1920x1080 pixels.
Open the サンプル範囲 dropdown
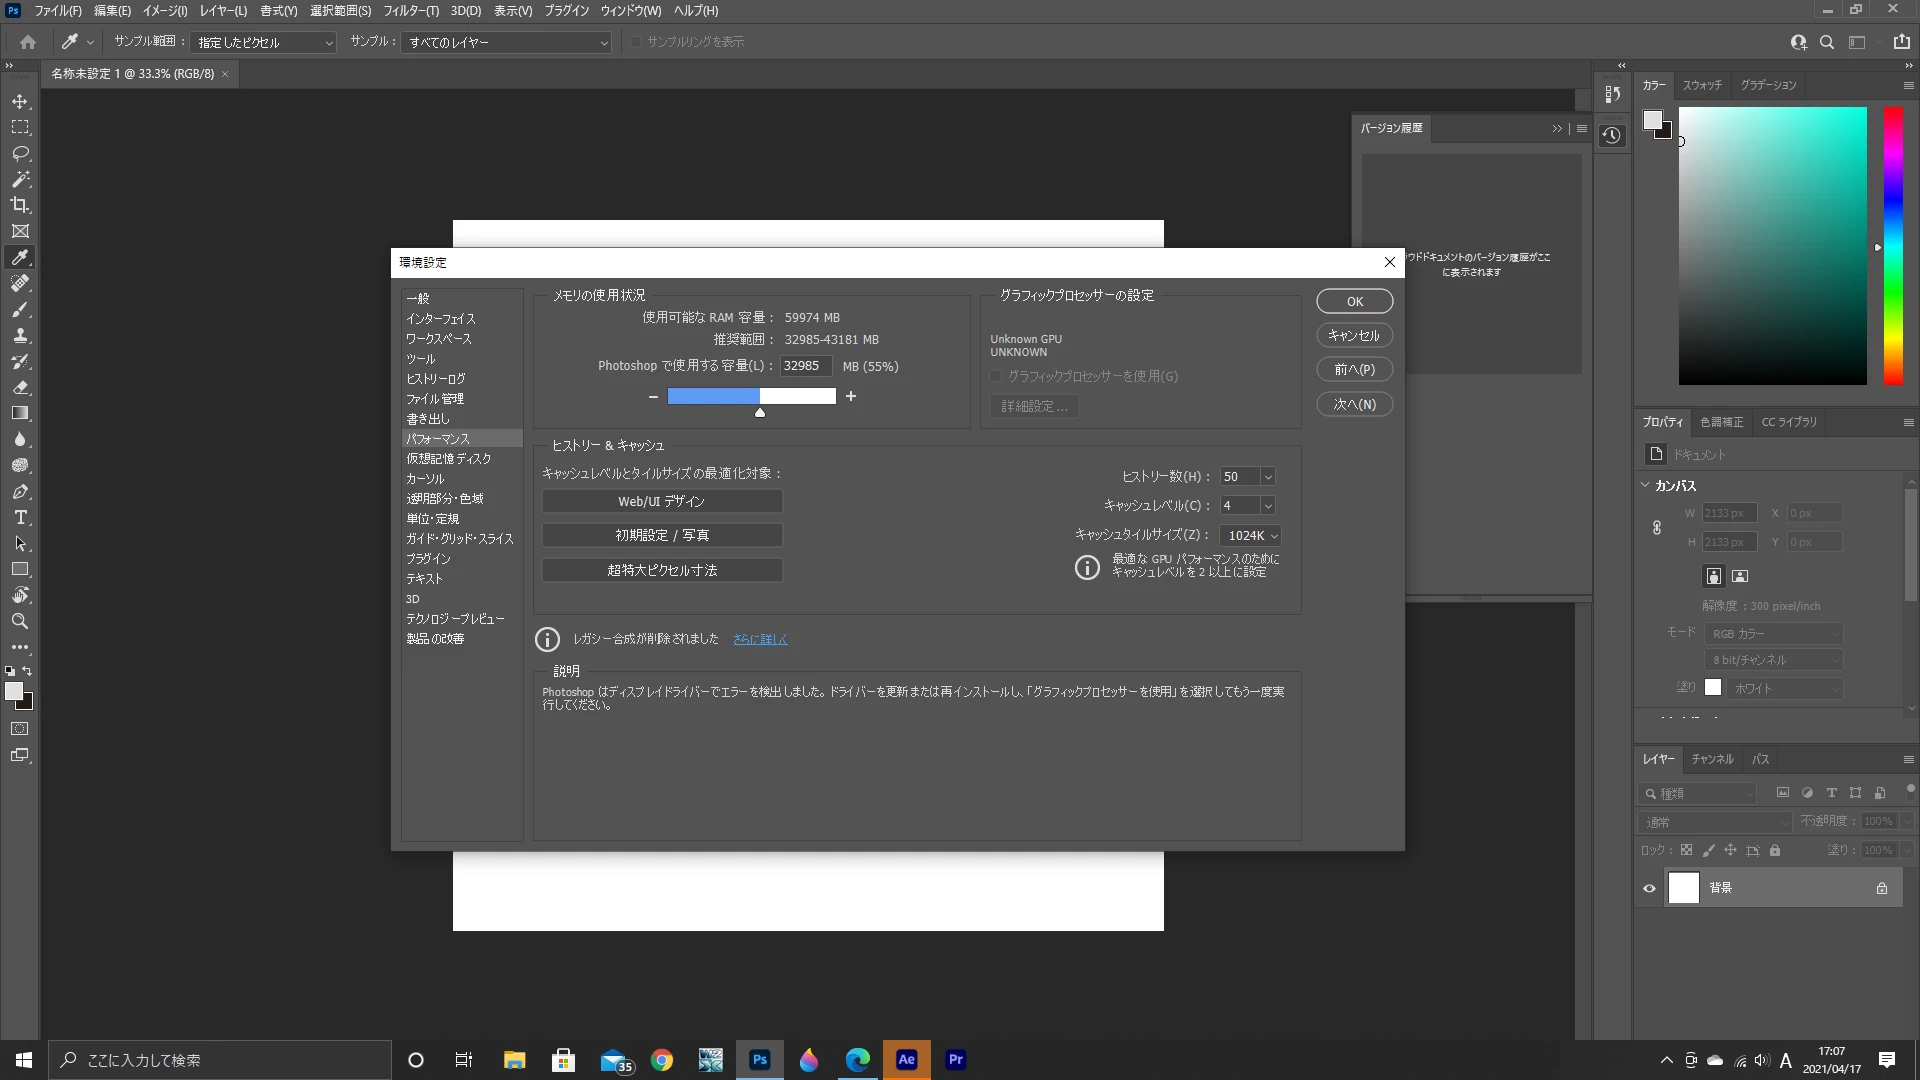264,43
